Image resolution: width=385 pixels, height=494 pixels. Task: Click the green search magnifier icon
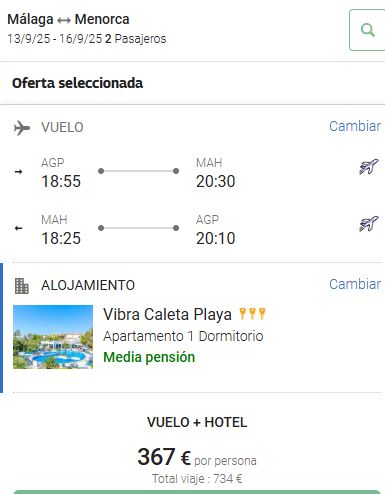pos(368,30)
